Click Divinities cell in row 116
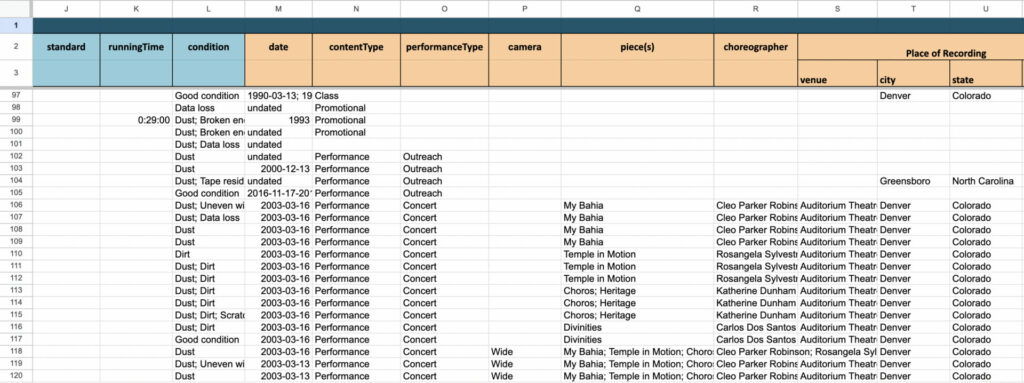Image resolution: width=1024 pixels, height=383 pixels. tap(637, 327)
